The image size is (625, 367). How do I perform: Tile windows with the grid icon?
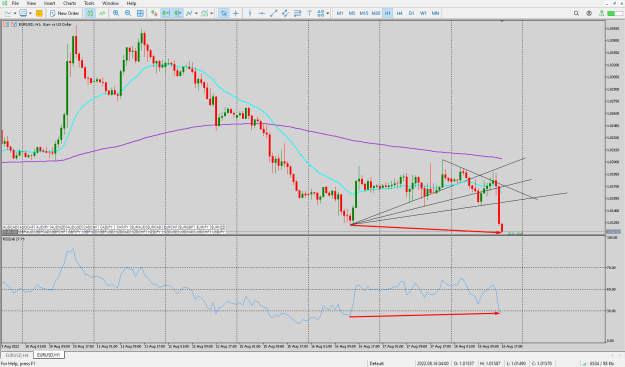pyautogui.click(x=140, y=13)
